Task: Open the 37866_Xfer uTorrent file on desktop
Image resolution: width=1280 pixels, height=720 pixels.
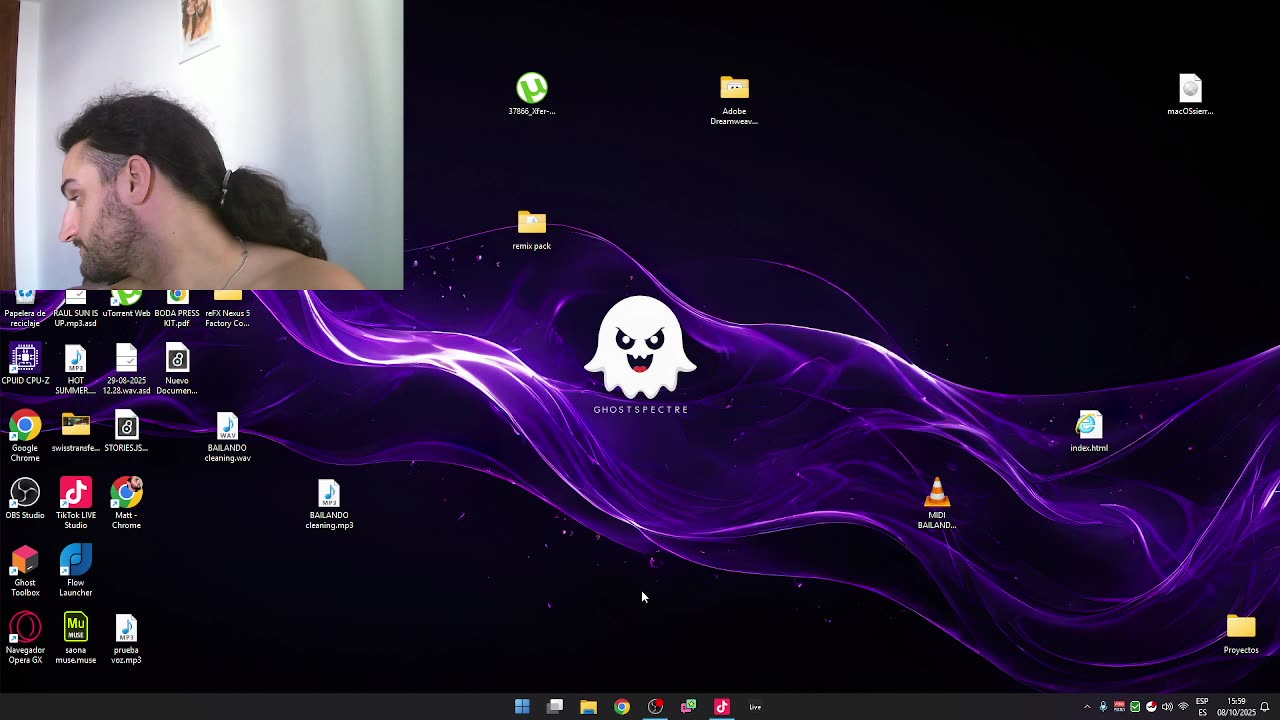Action: 532,94
